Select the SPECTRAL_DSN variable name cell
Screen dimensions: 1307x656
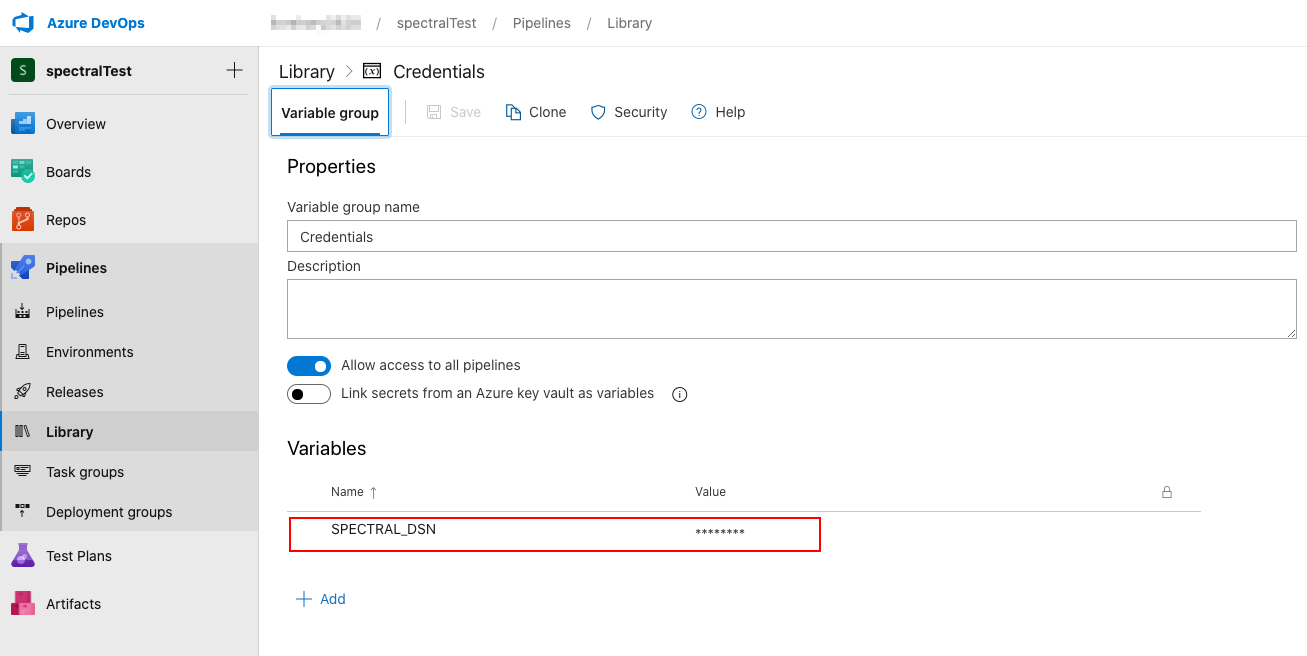(383, 529)
